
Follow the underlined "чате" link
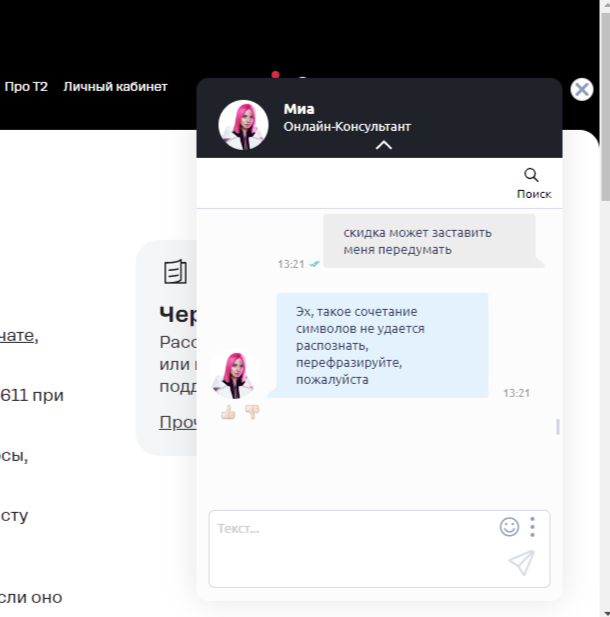18,336
